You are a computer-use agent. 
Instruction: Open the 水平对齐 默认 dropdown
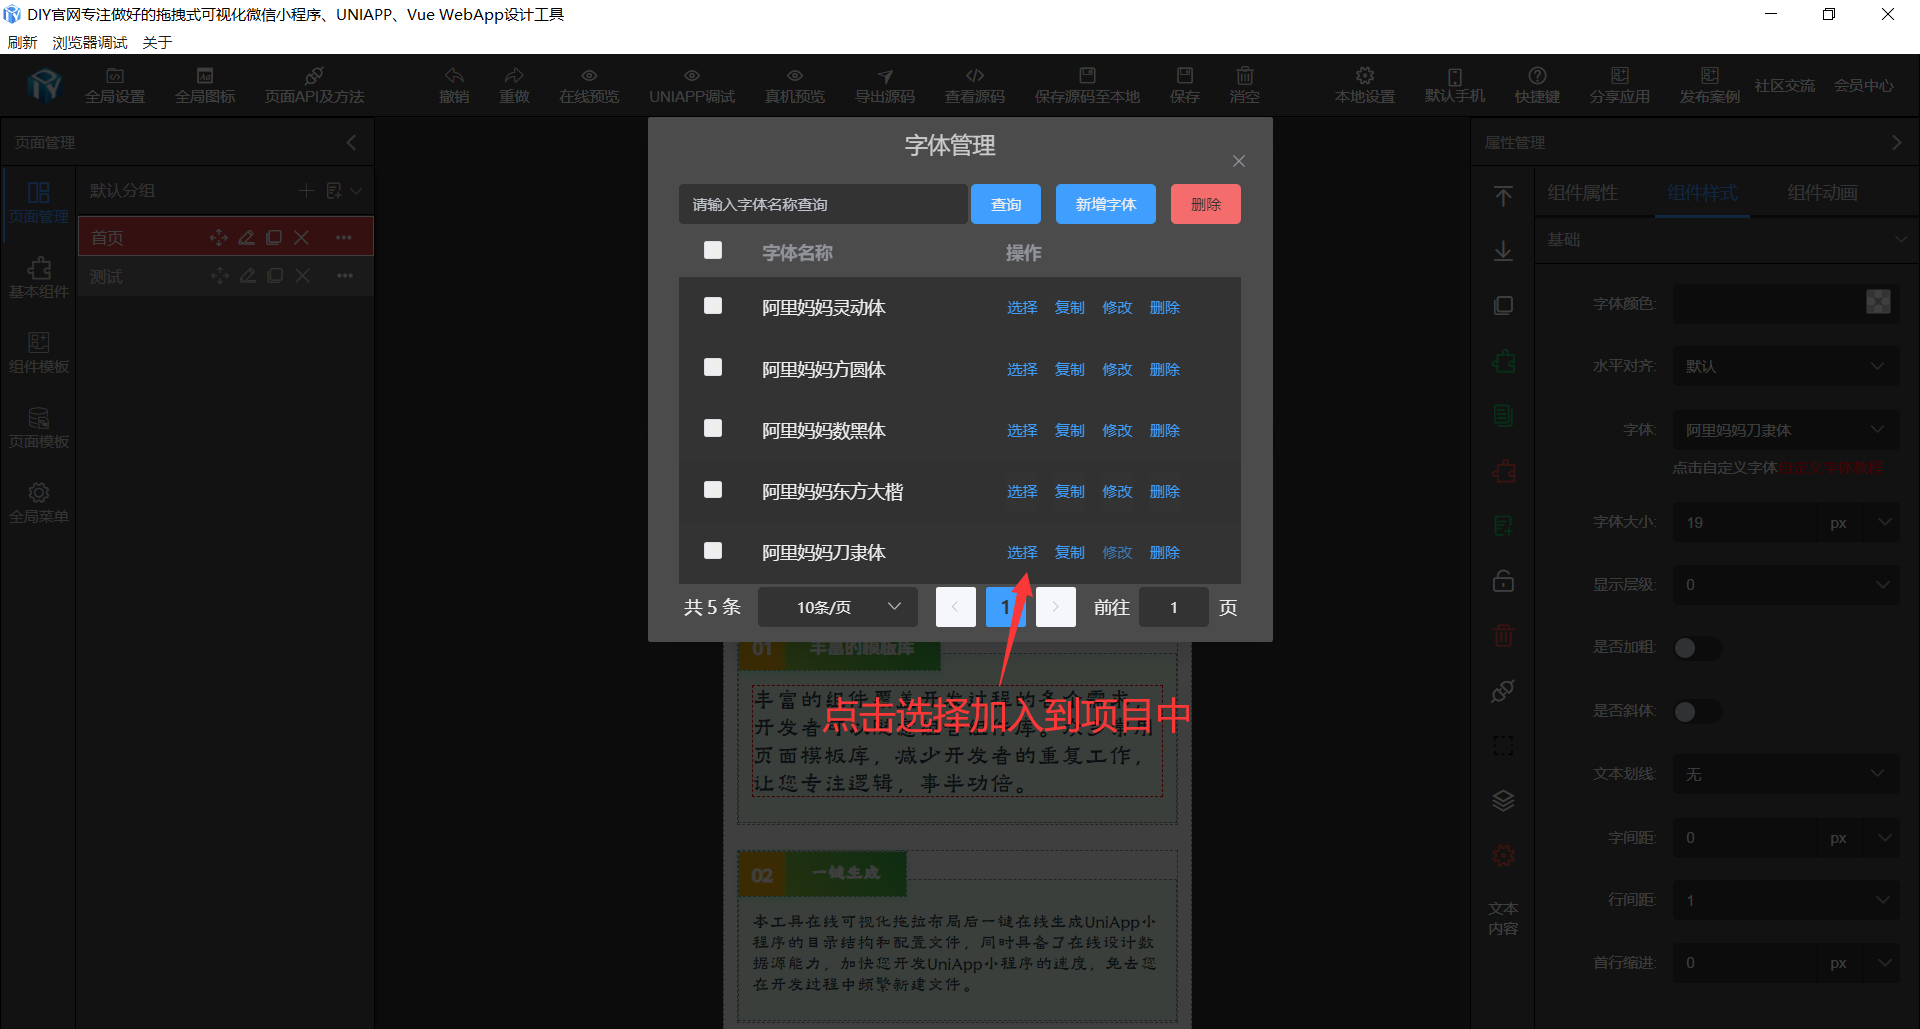click(x=1786, y=366)
